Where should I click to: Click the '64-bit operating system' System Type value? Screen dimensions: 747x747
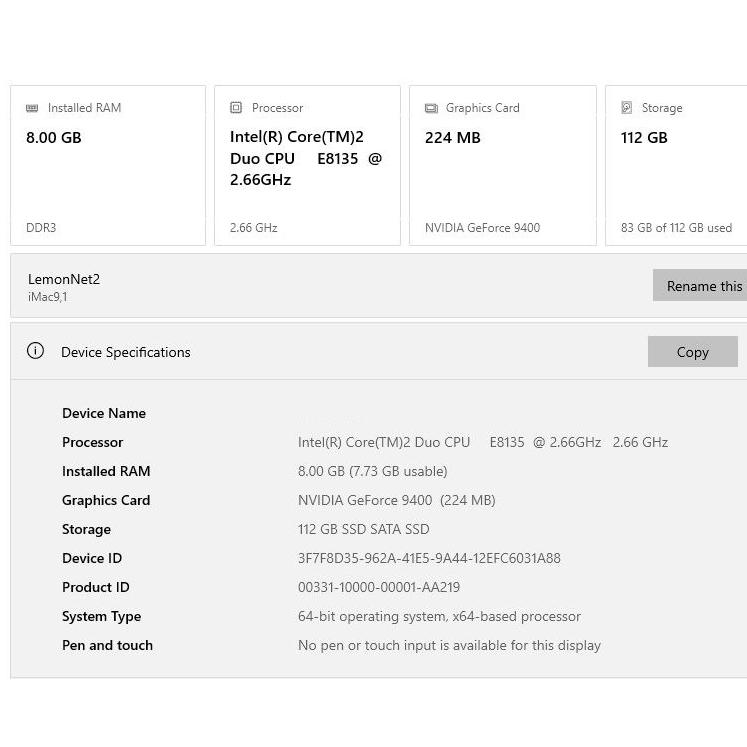pos(439,616)
